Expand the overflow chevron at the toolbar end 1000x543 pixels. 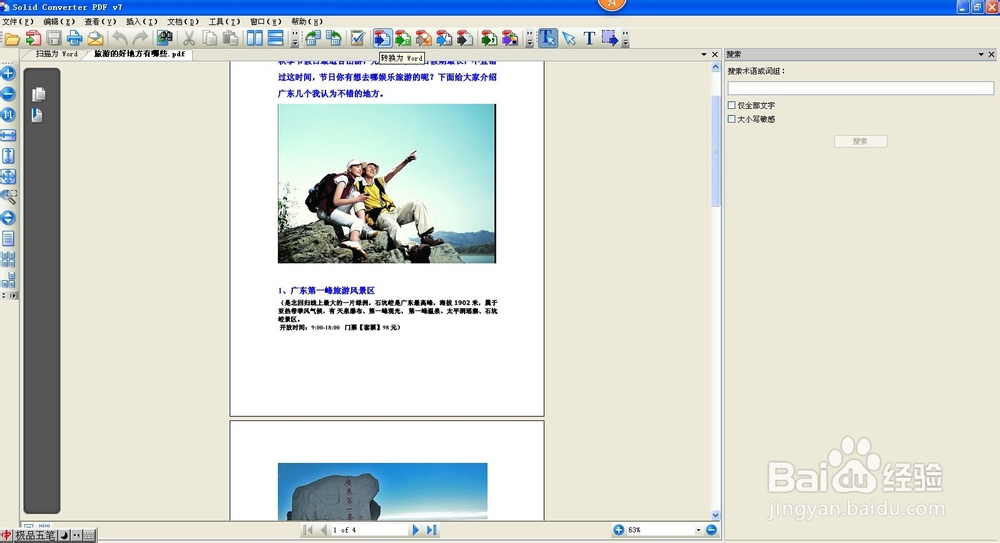coord(626,40)
